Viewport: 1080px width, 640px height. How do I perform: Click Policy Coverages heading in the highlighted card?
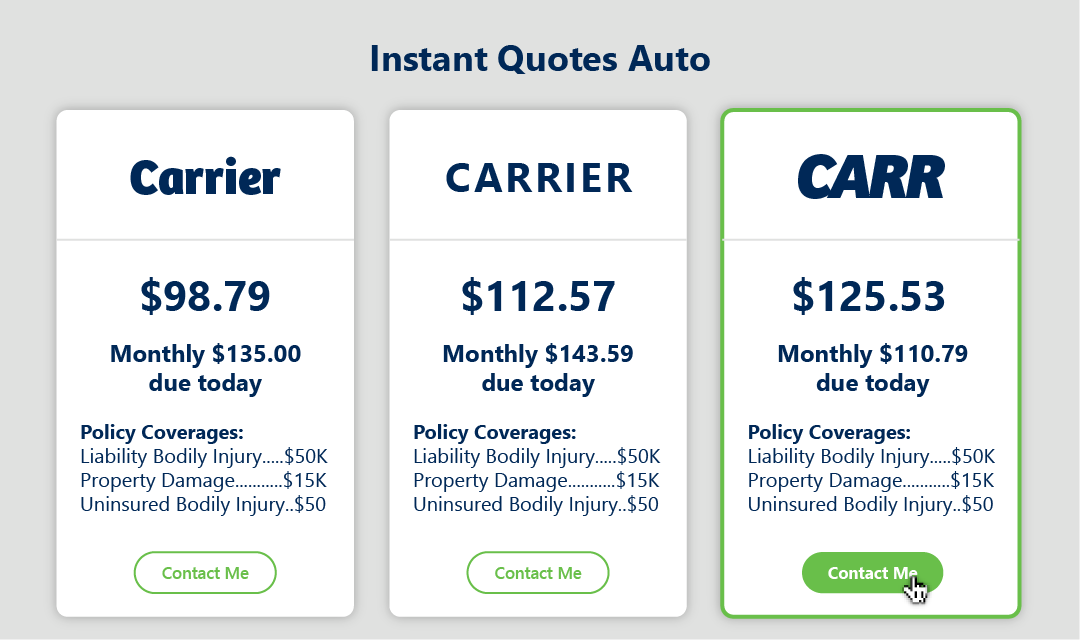point(829,433)
